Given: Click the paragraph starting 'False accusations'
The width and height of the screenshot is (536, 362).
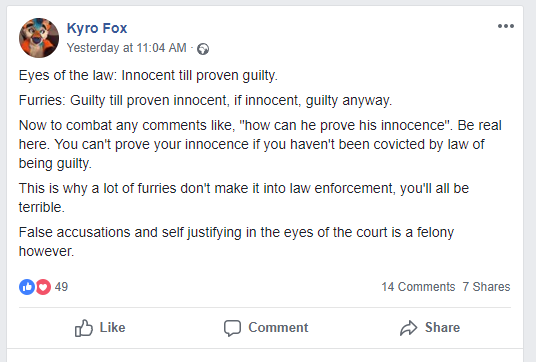Looking at the screenshot, I should (236, 242).
